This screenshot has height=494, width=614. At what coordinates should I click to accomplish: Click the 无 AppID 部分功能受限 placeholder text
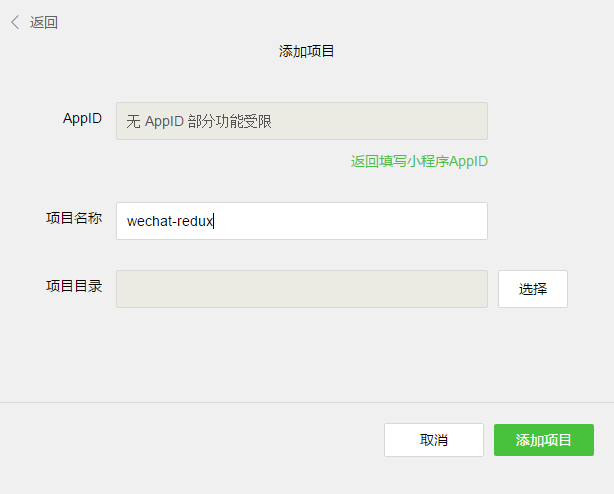click(x=199, y=121)
